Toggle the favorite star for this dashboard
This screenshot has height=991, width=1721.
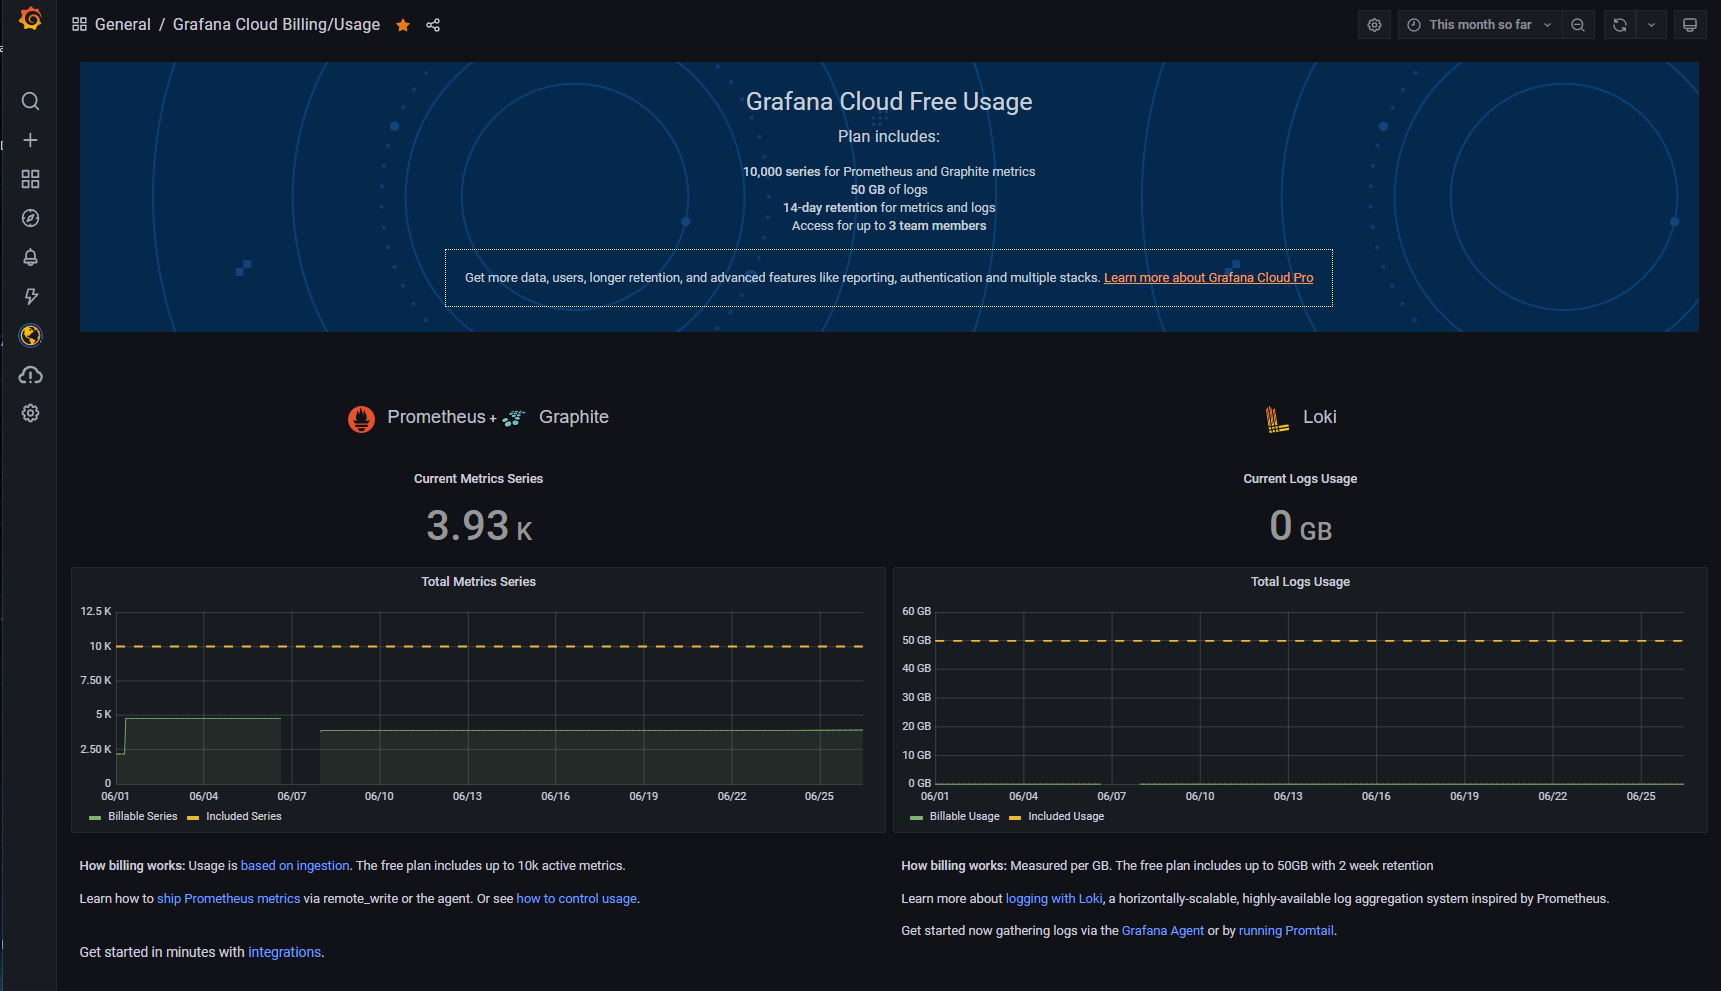tap(403, 25)
